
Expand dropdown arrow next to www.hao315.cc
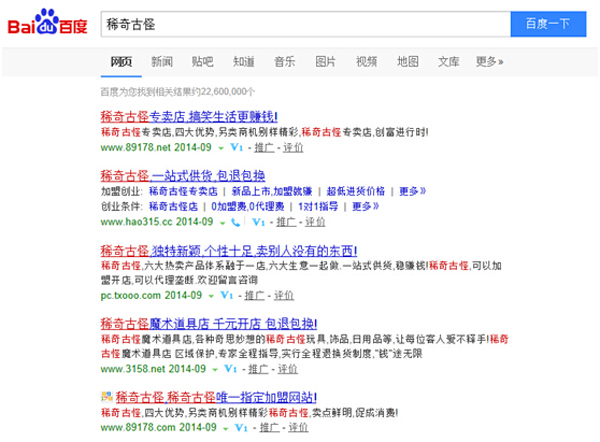pos(222,223)
